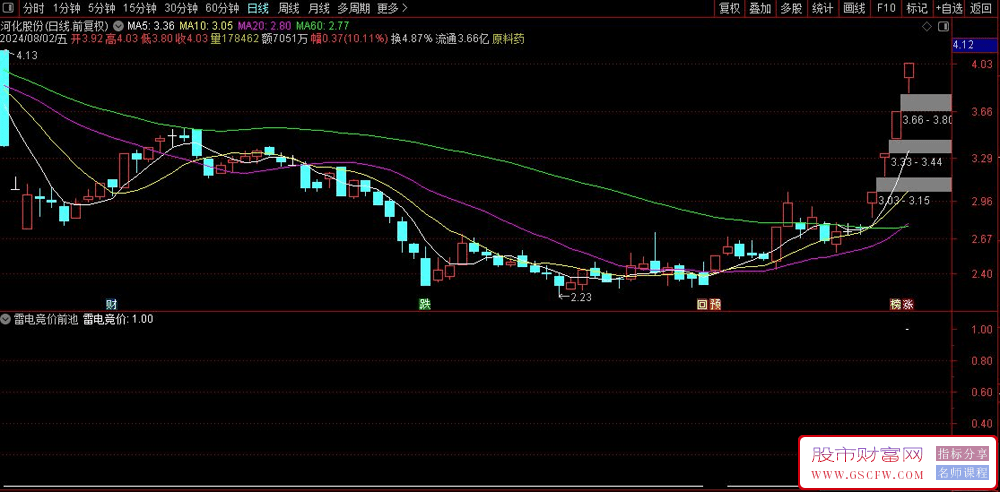Click the 2024/08/02 date text
Screen dimensions: 1000x492
28,39
